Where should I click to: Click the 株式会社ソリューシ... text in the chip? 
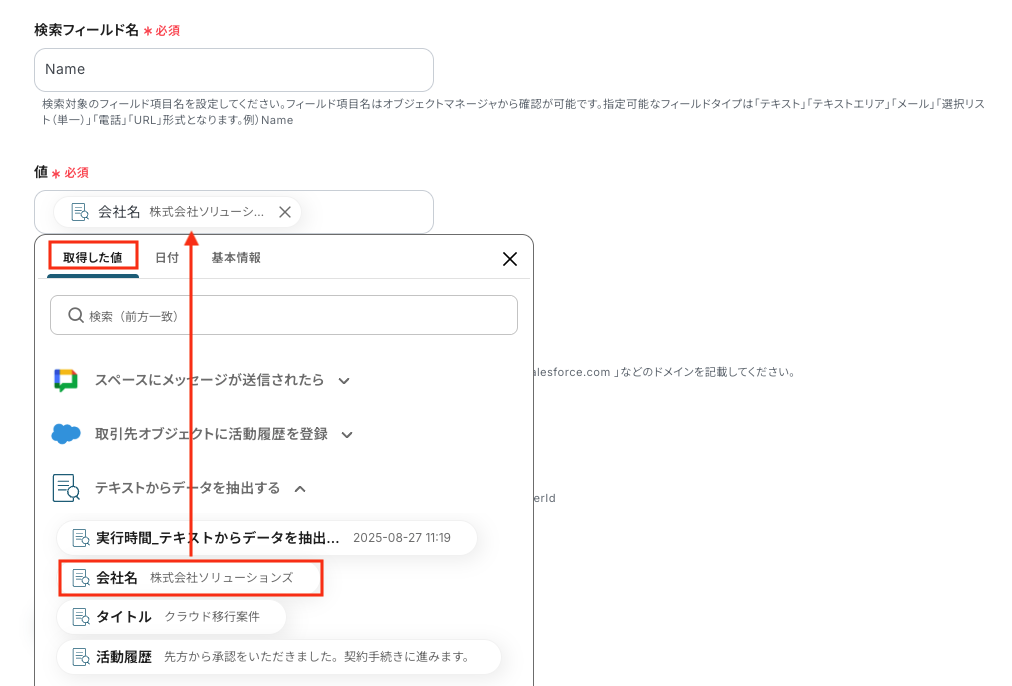tap(207, 212)
